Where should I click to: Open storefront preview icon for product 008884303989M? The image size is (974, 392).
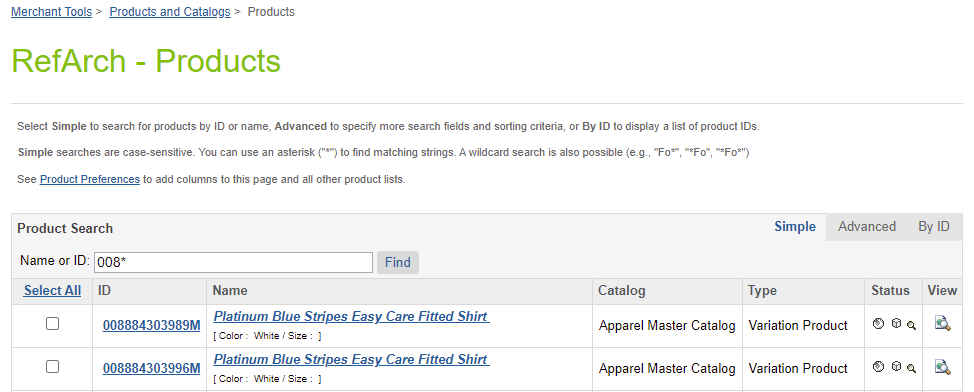[942, 323]
